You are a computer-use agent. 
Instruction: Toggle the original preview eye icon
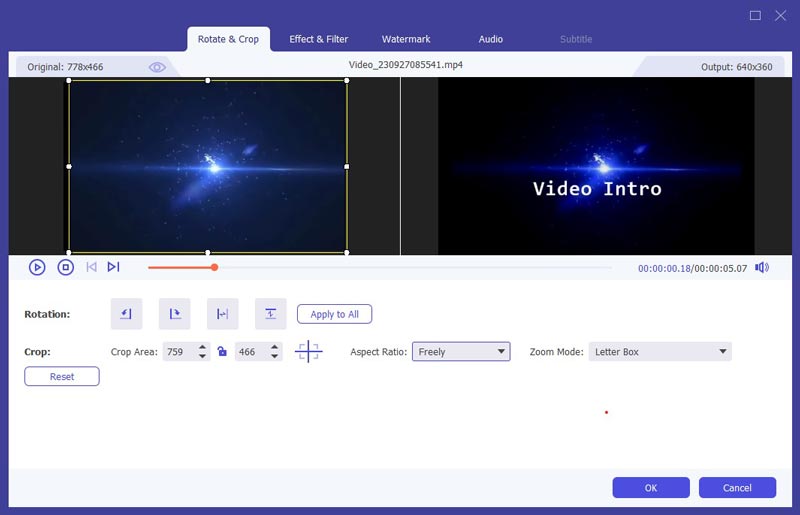pos(157,67)
